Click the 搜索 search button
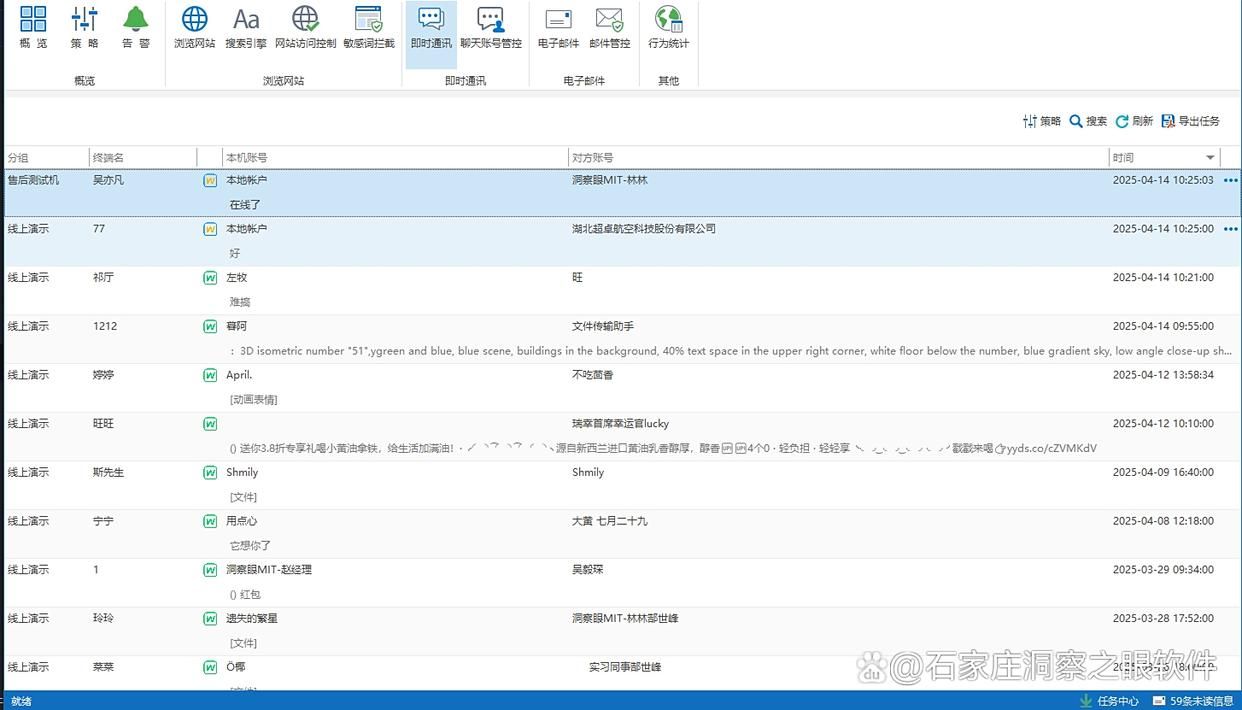The image size is (1242, 710). click(x=1088, y=121)
